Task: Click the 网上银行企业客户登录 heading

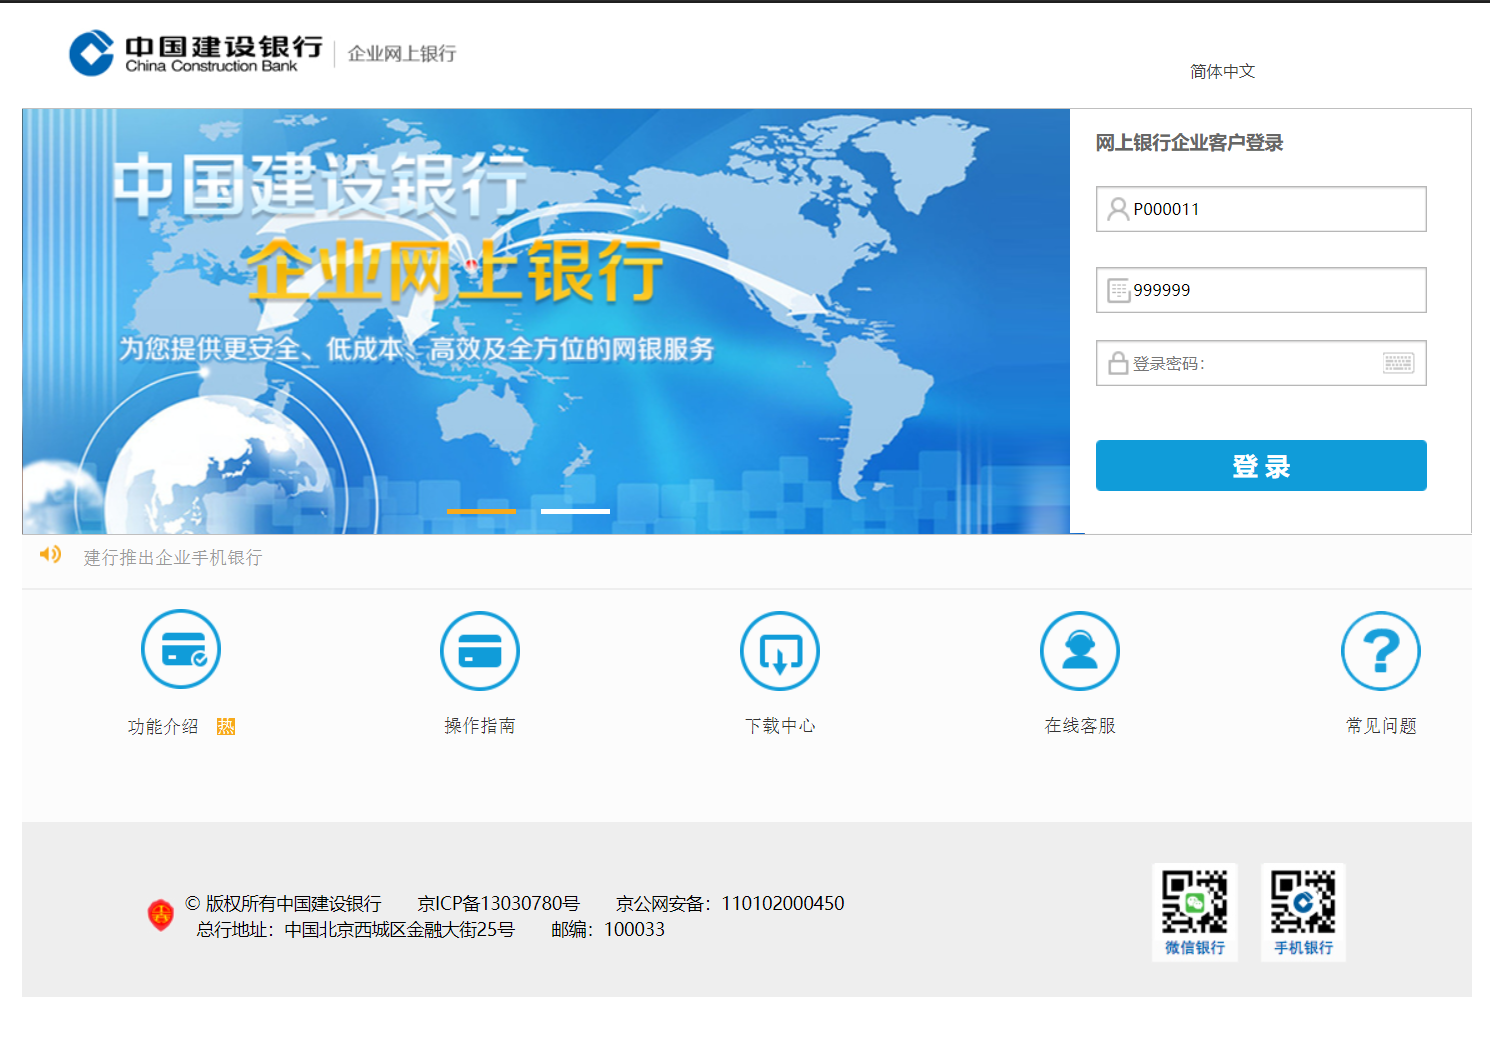Action: point(1189,142)
